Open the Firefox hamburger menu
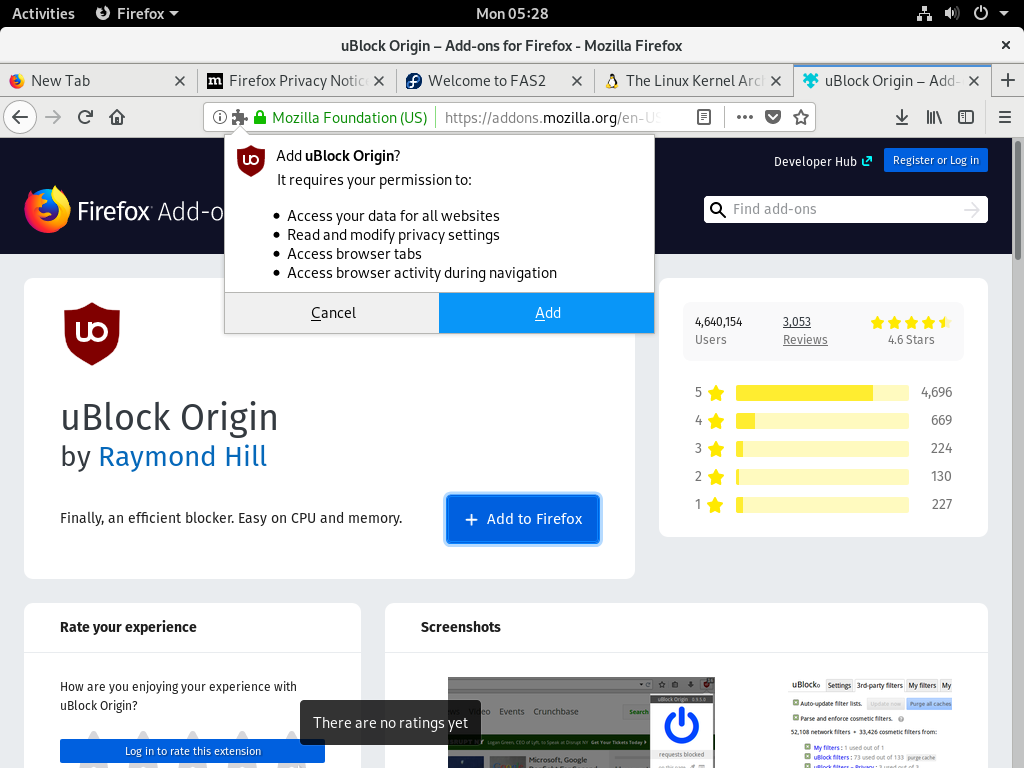 point(1005,118)
